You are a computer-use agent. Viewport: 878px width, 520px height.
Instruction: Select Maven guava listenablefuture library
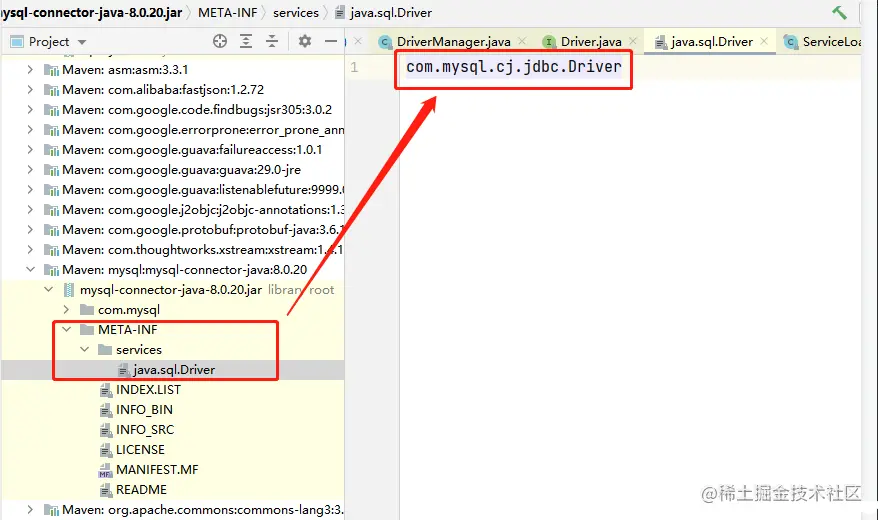203,190
